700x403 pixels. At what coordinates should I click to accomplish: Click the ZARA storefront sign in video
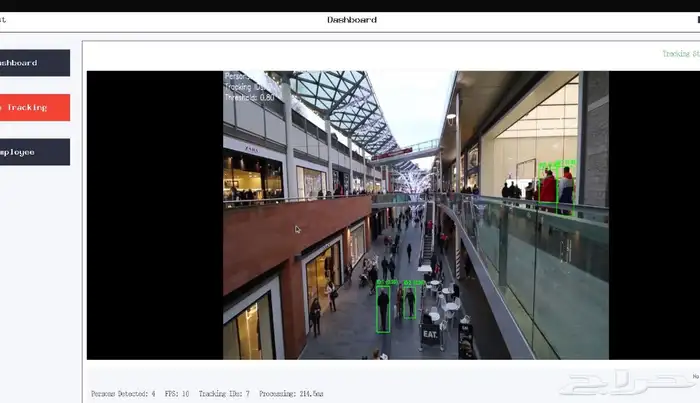(x=252, y=150)
